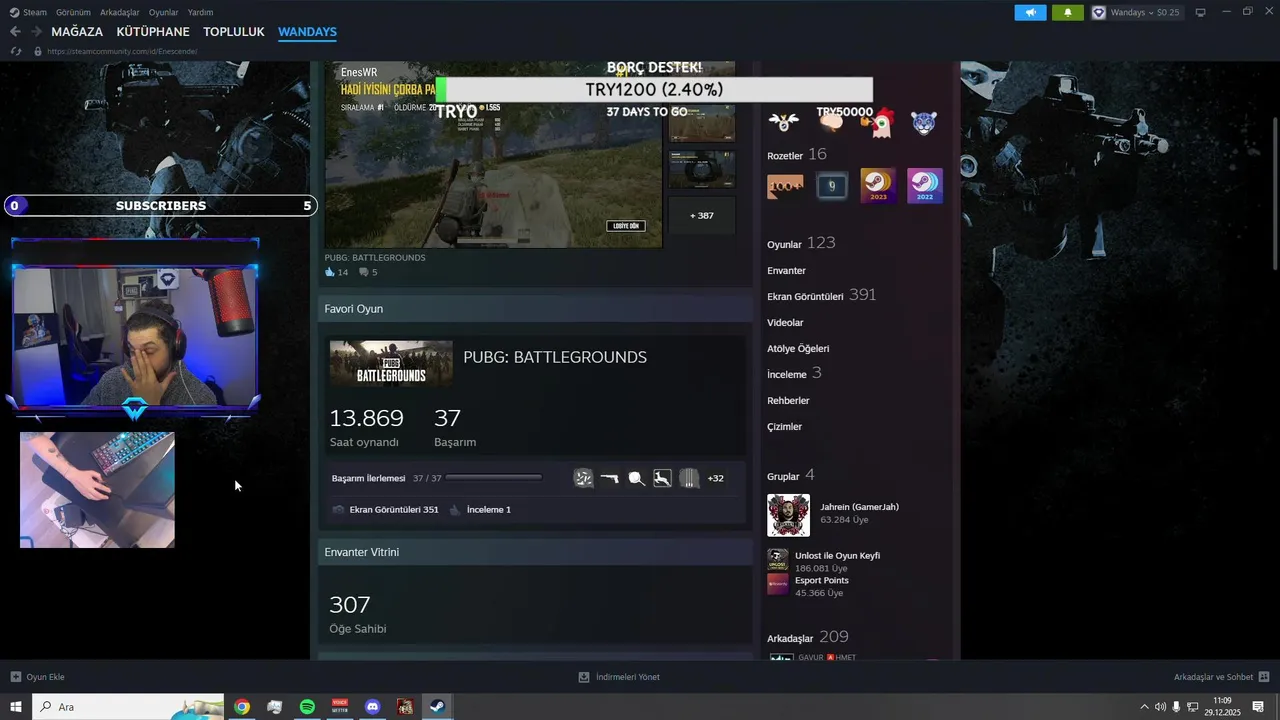
Task: Open the Gruplar 4 link
Action: (791, 475)
